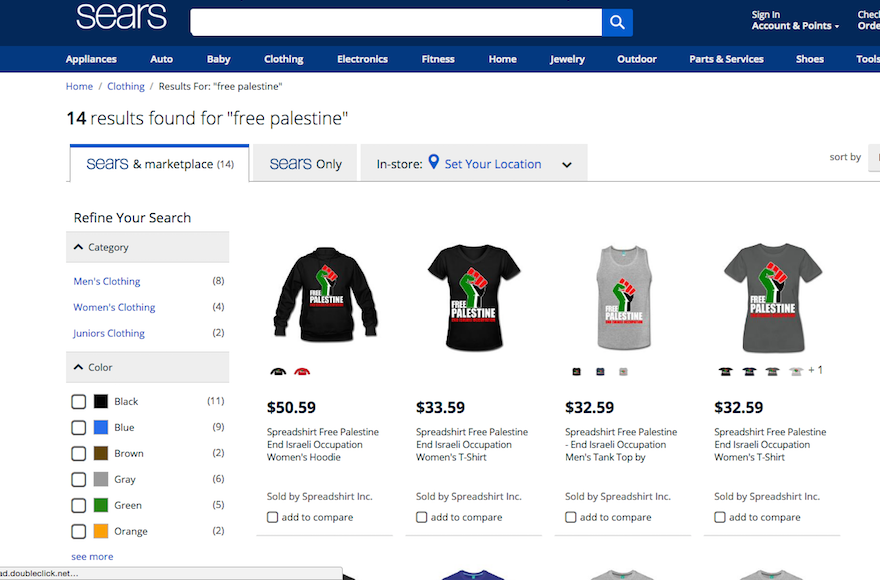
Task: Collapse the Color filter section
Action: [78, 367]
